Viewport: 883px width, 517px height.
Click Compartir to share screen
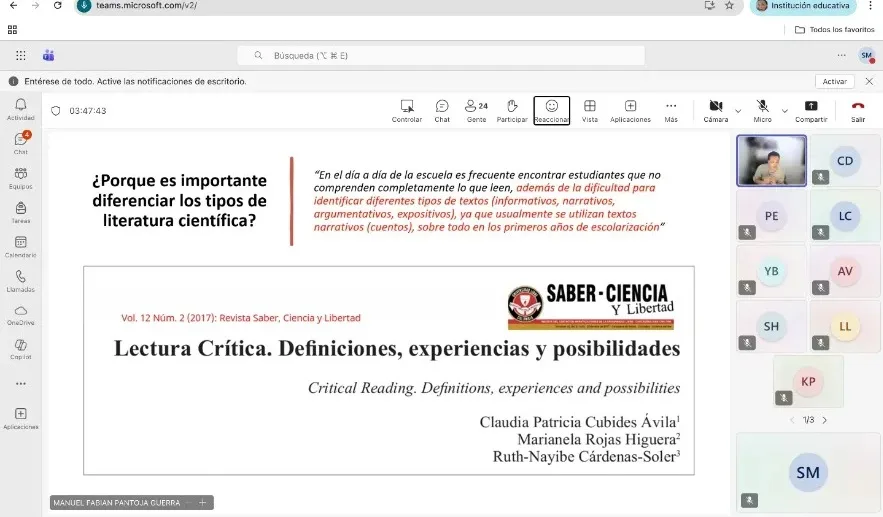pos(811,111)
